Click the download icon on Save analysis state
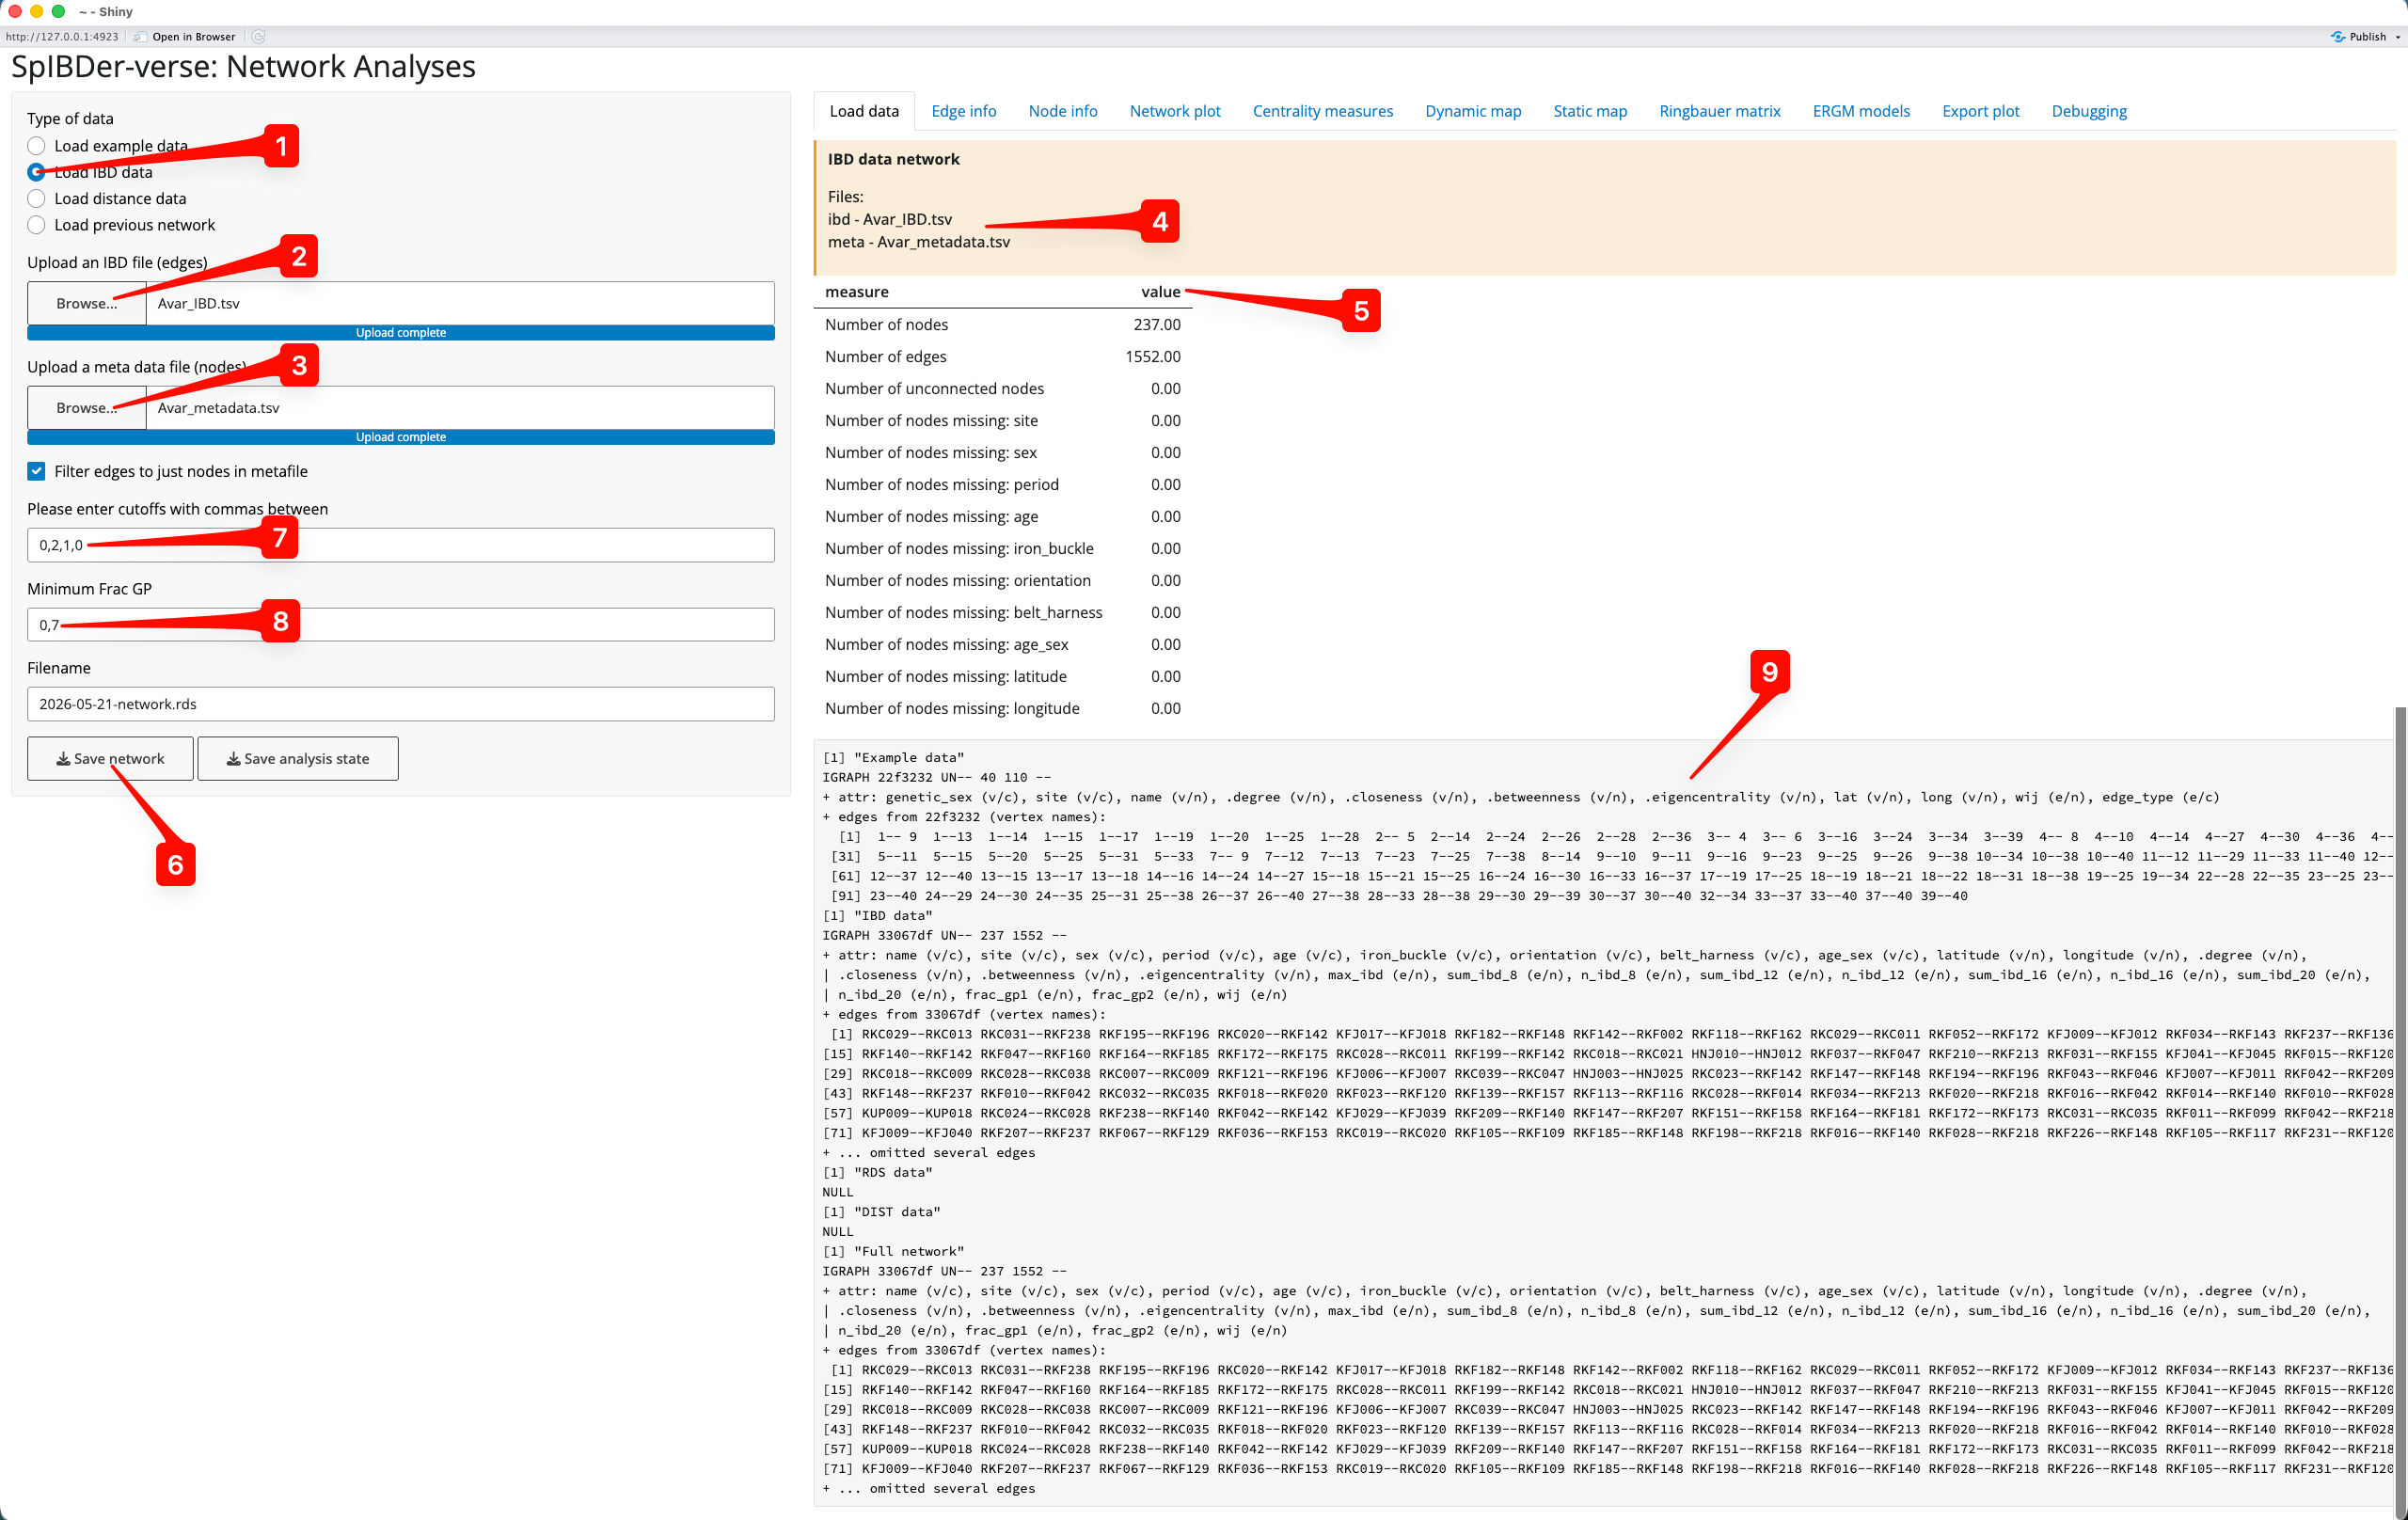 click(x=233, y=759)
